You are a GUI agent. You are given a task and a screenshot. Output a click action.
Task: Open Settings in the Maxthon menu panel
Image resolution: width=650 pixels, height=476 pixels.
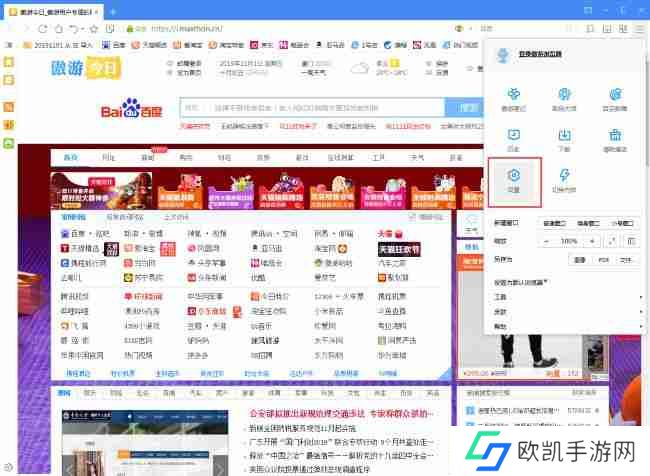[514, 182]
